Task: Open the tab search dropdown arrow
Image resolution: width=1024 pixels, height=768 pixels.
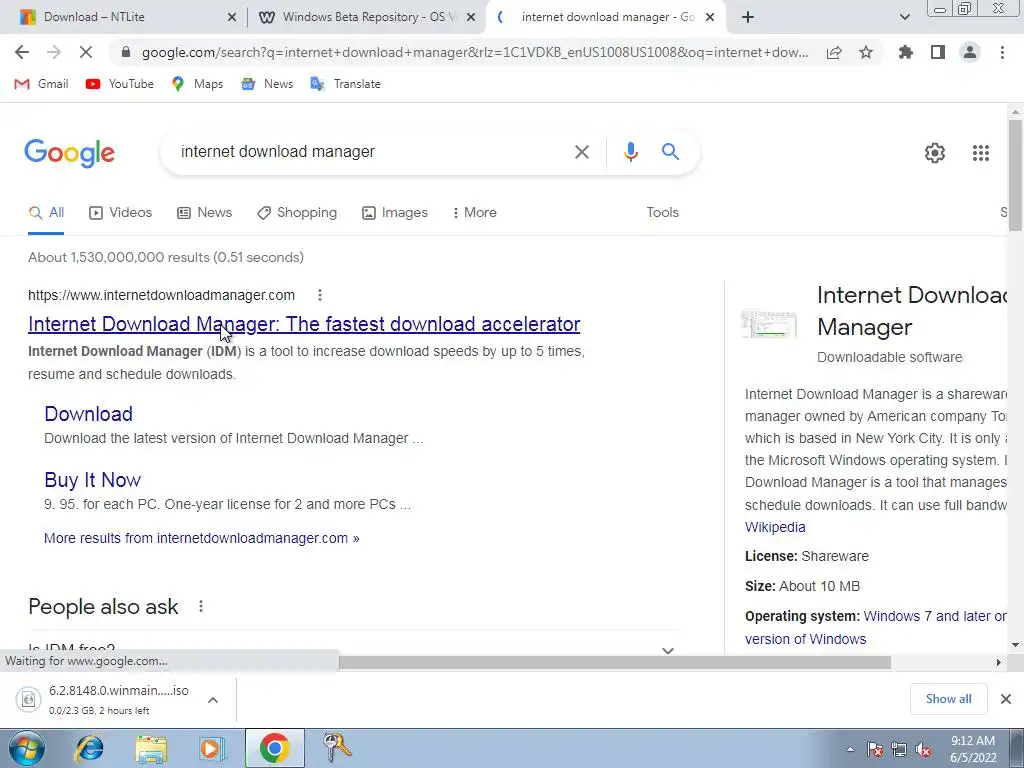Action: (904, 17)
